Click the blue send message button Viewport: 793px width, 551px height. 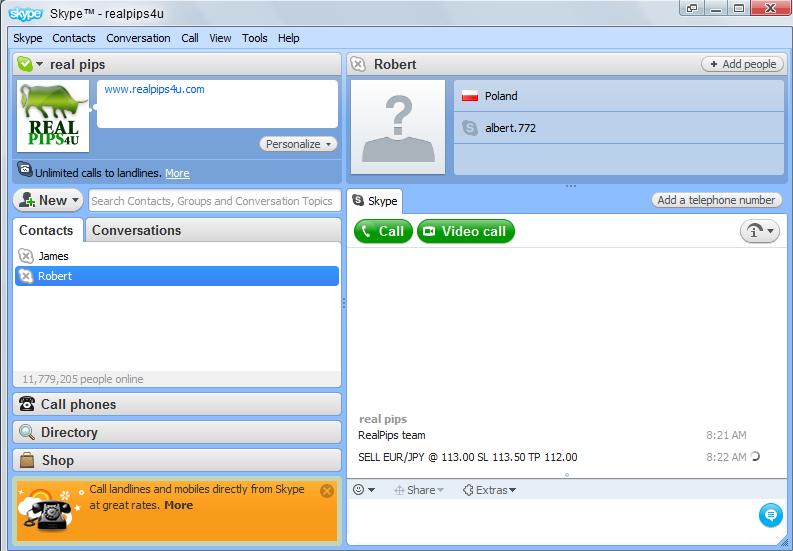[771, 515]
